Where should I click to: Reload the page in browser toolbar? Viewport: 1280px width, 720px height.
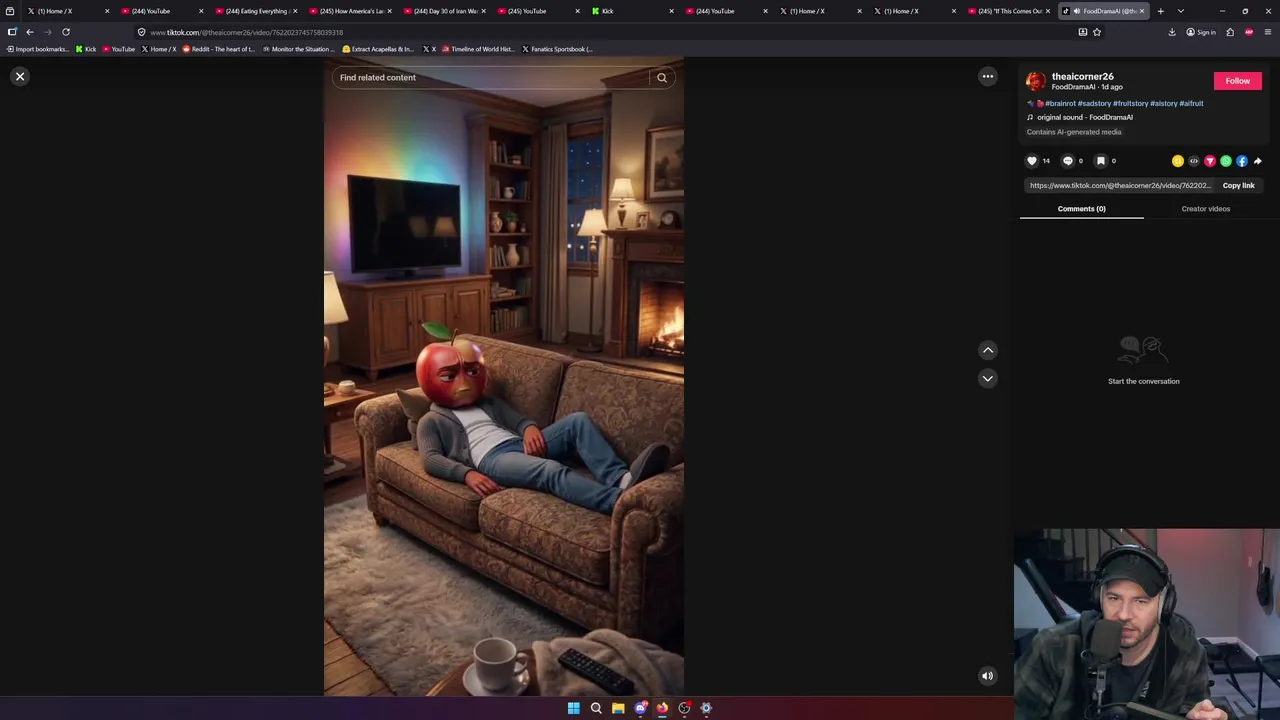(x=66, y=32)
